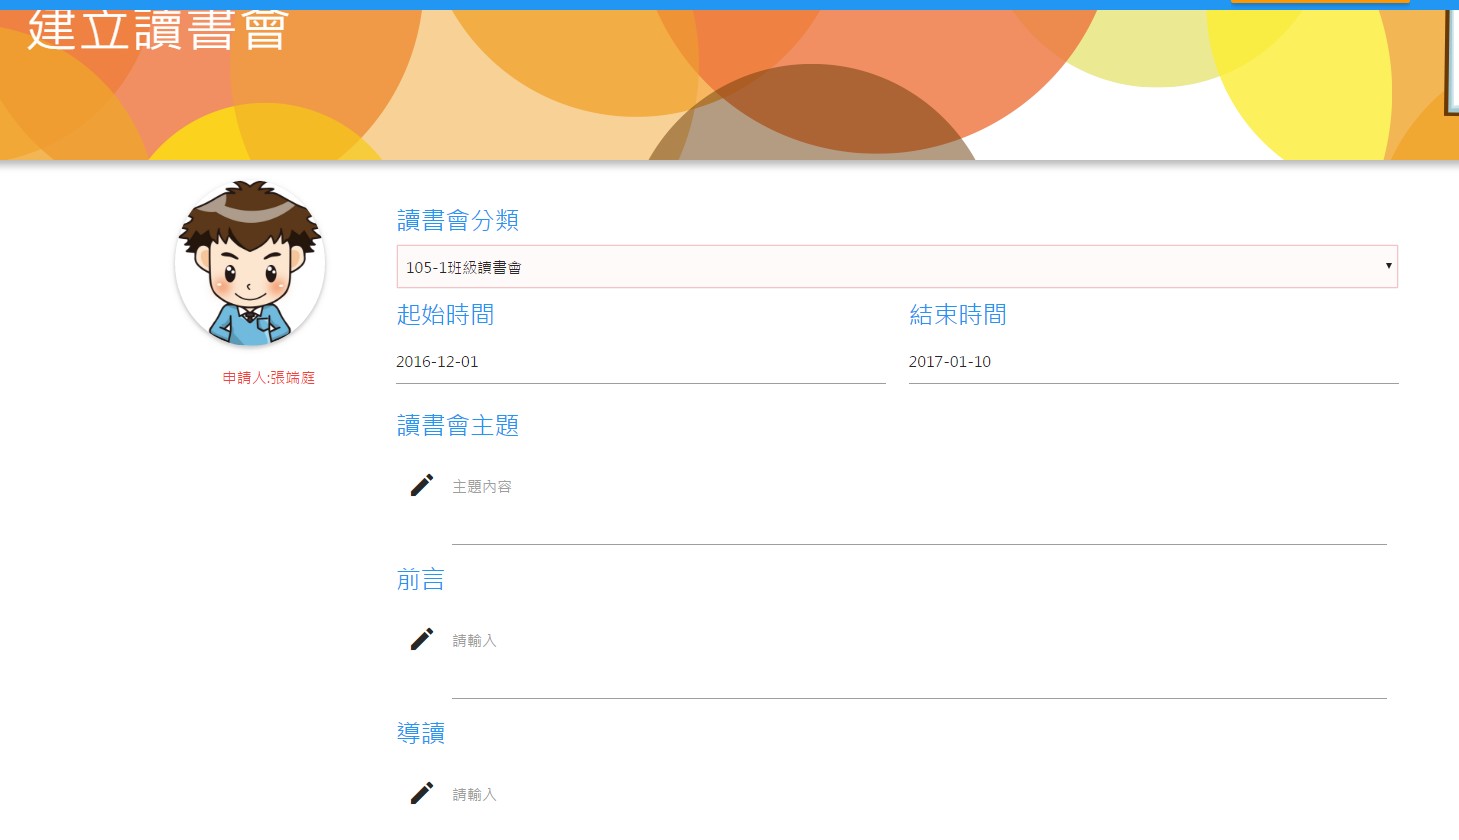1459x840 pixels.
Task: Click the 結束時間 label
Action: 957,315
